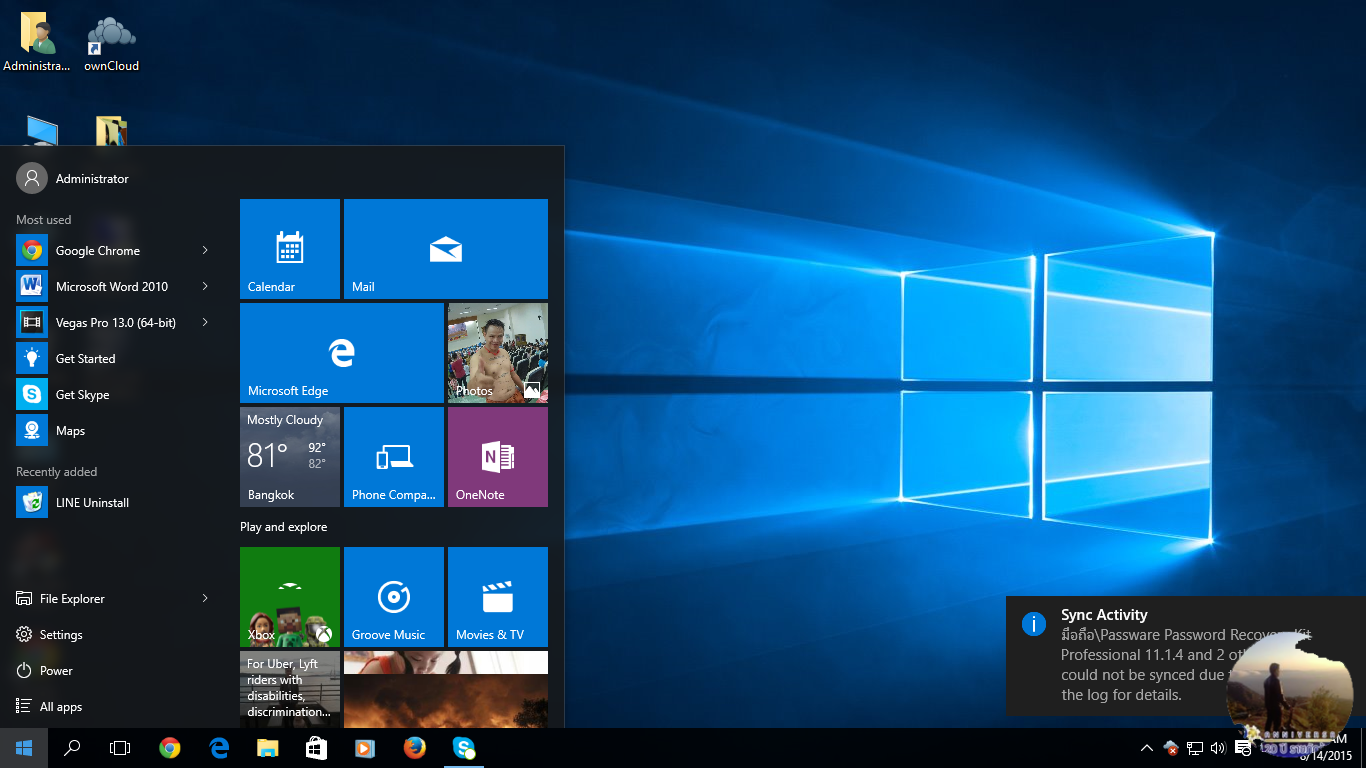Click the Windows Start button
1366x768 pixels.
[x=24, y=748]
